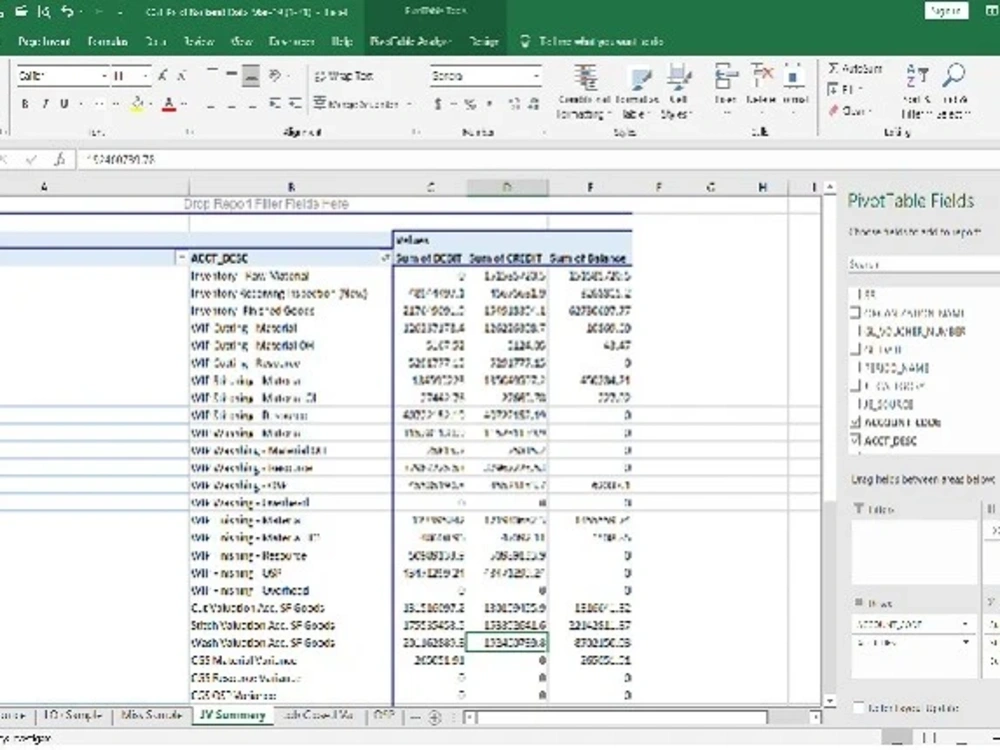This screenshot has height=750, width=1000.
Task: Click Increase Font Size icon
Action: pyautogui.click(x=163, y=76)
